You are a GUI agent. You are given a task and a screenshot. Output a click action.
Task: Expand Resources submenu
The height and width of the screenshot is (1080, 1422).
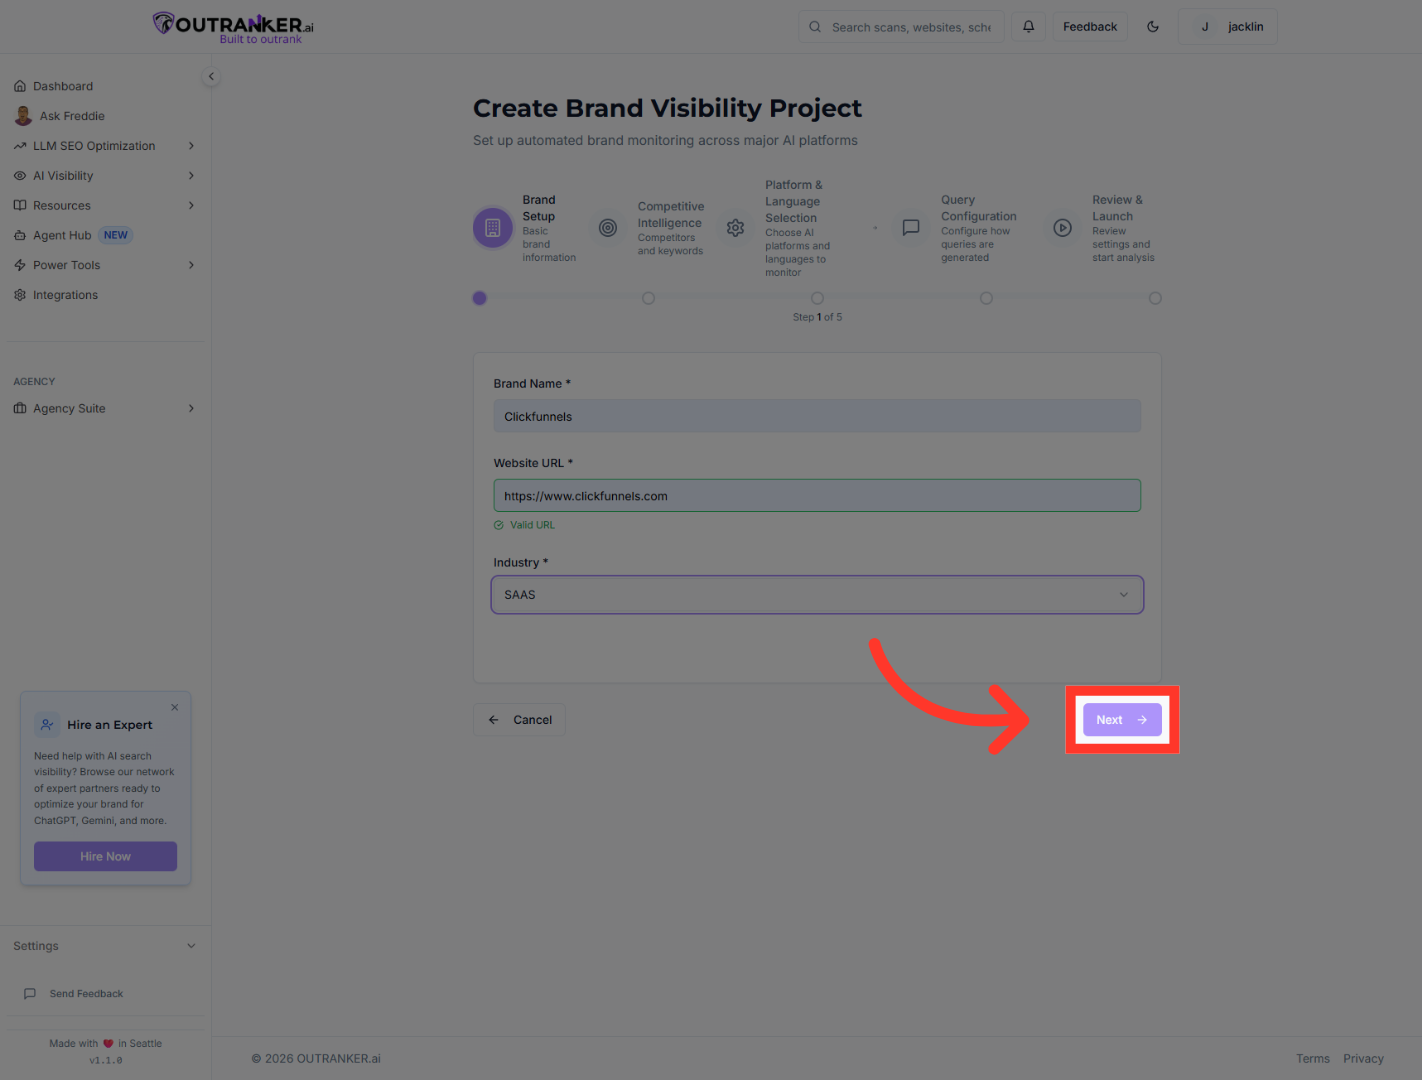(191, 206)
